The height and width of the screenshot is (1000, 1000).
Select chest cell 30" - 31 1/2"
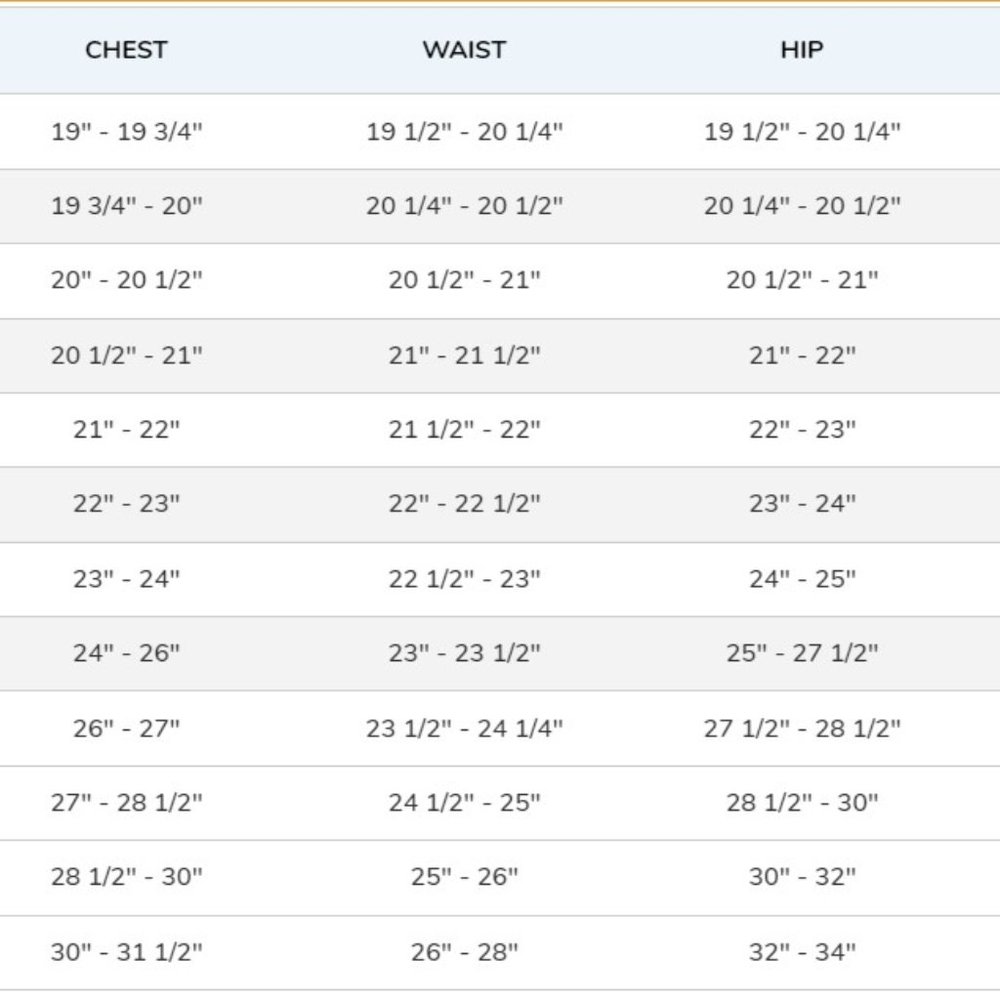(126, 951)
